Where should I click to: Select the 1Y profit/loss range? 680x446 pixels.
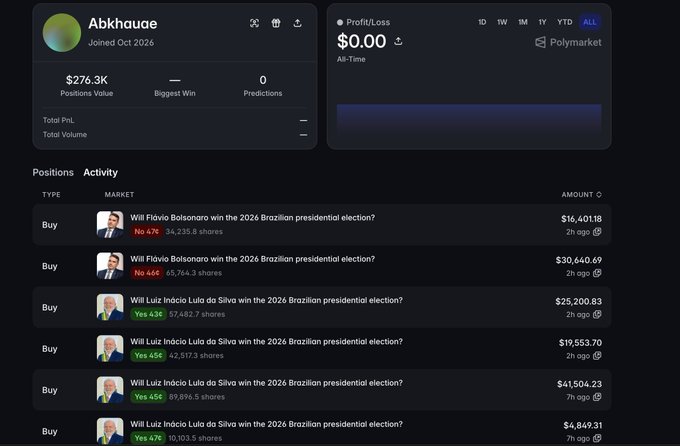point(542,22)
